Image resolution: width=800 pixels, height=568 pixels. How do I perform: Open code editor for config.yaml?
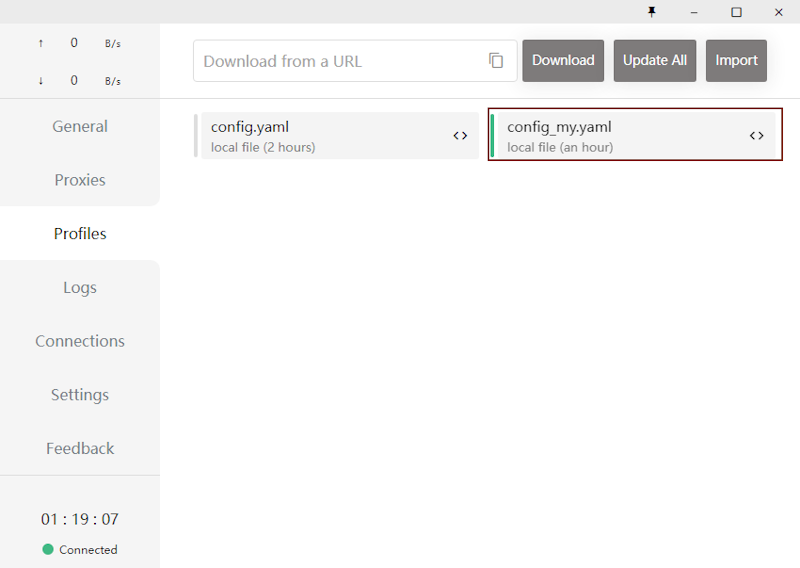[460, 136]
